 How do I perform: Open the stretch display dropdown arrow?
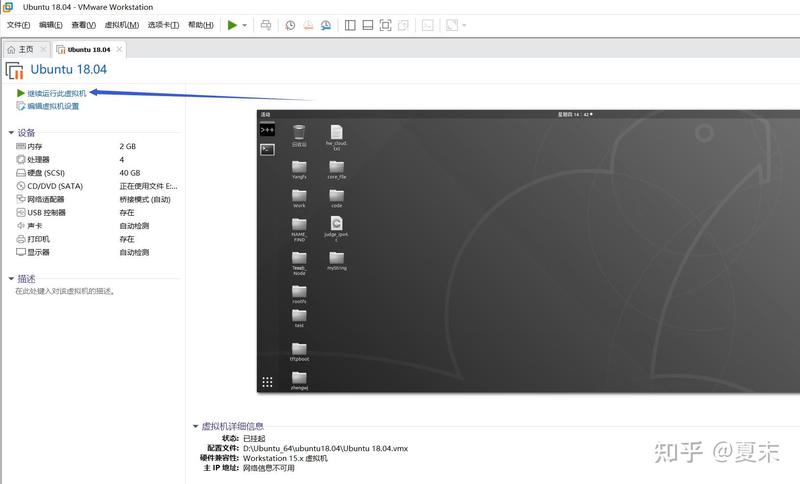pos(464,25)
